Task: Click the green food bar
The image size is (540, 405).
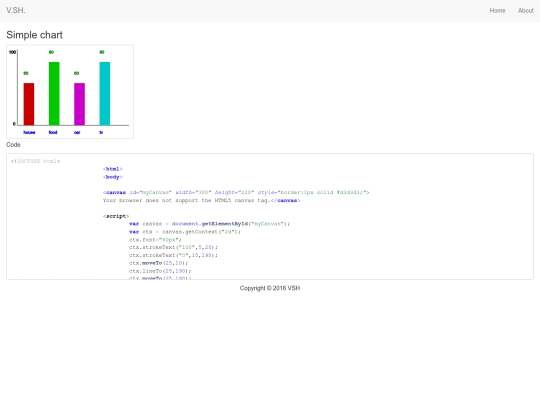Action: pyautogui.click(x=54, y=93)
